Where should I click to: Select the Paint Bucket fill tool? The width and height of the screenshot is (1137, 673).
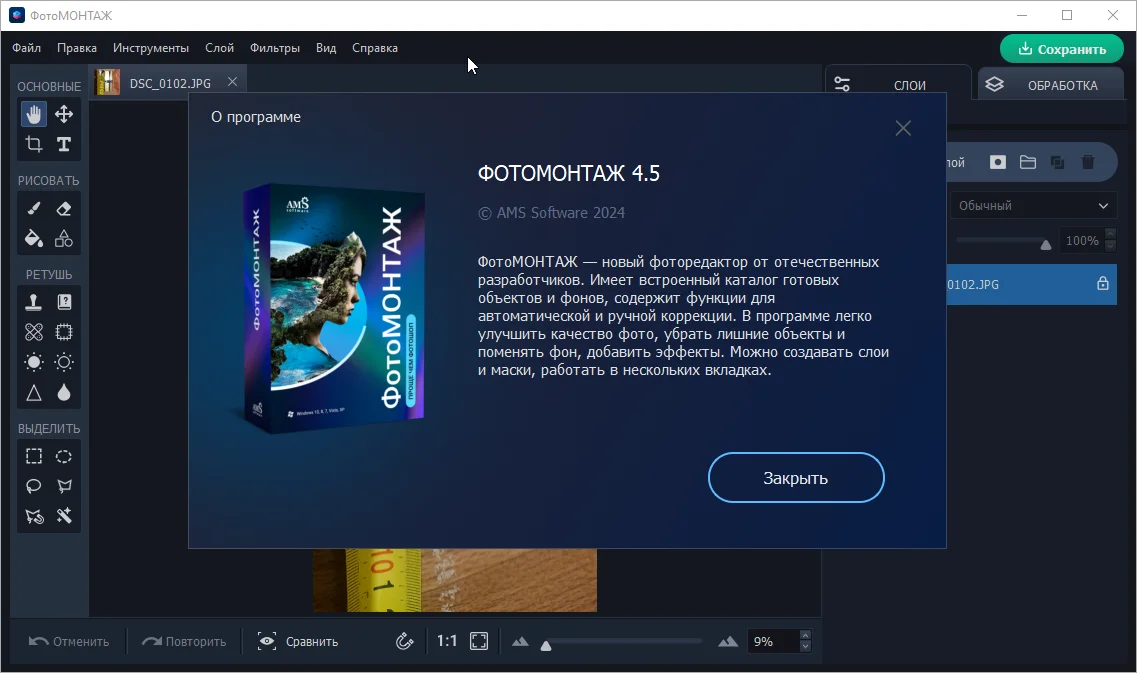[34, 238]
